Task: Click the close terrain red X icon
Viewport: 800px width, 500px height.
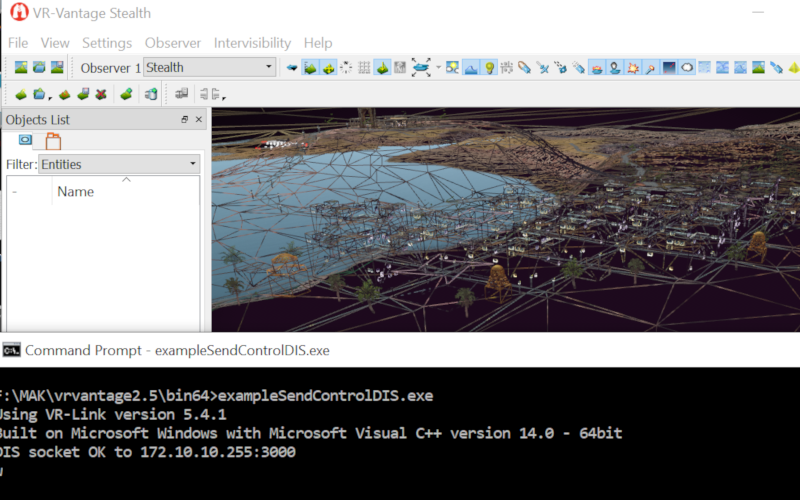Action: pos(101,94)
